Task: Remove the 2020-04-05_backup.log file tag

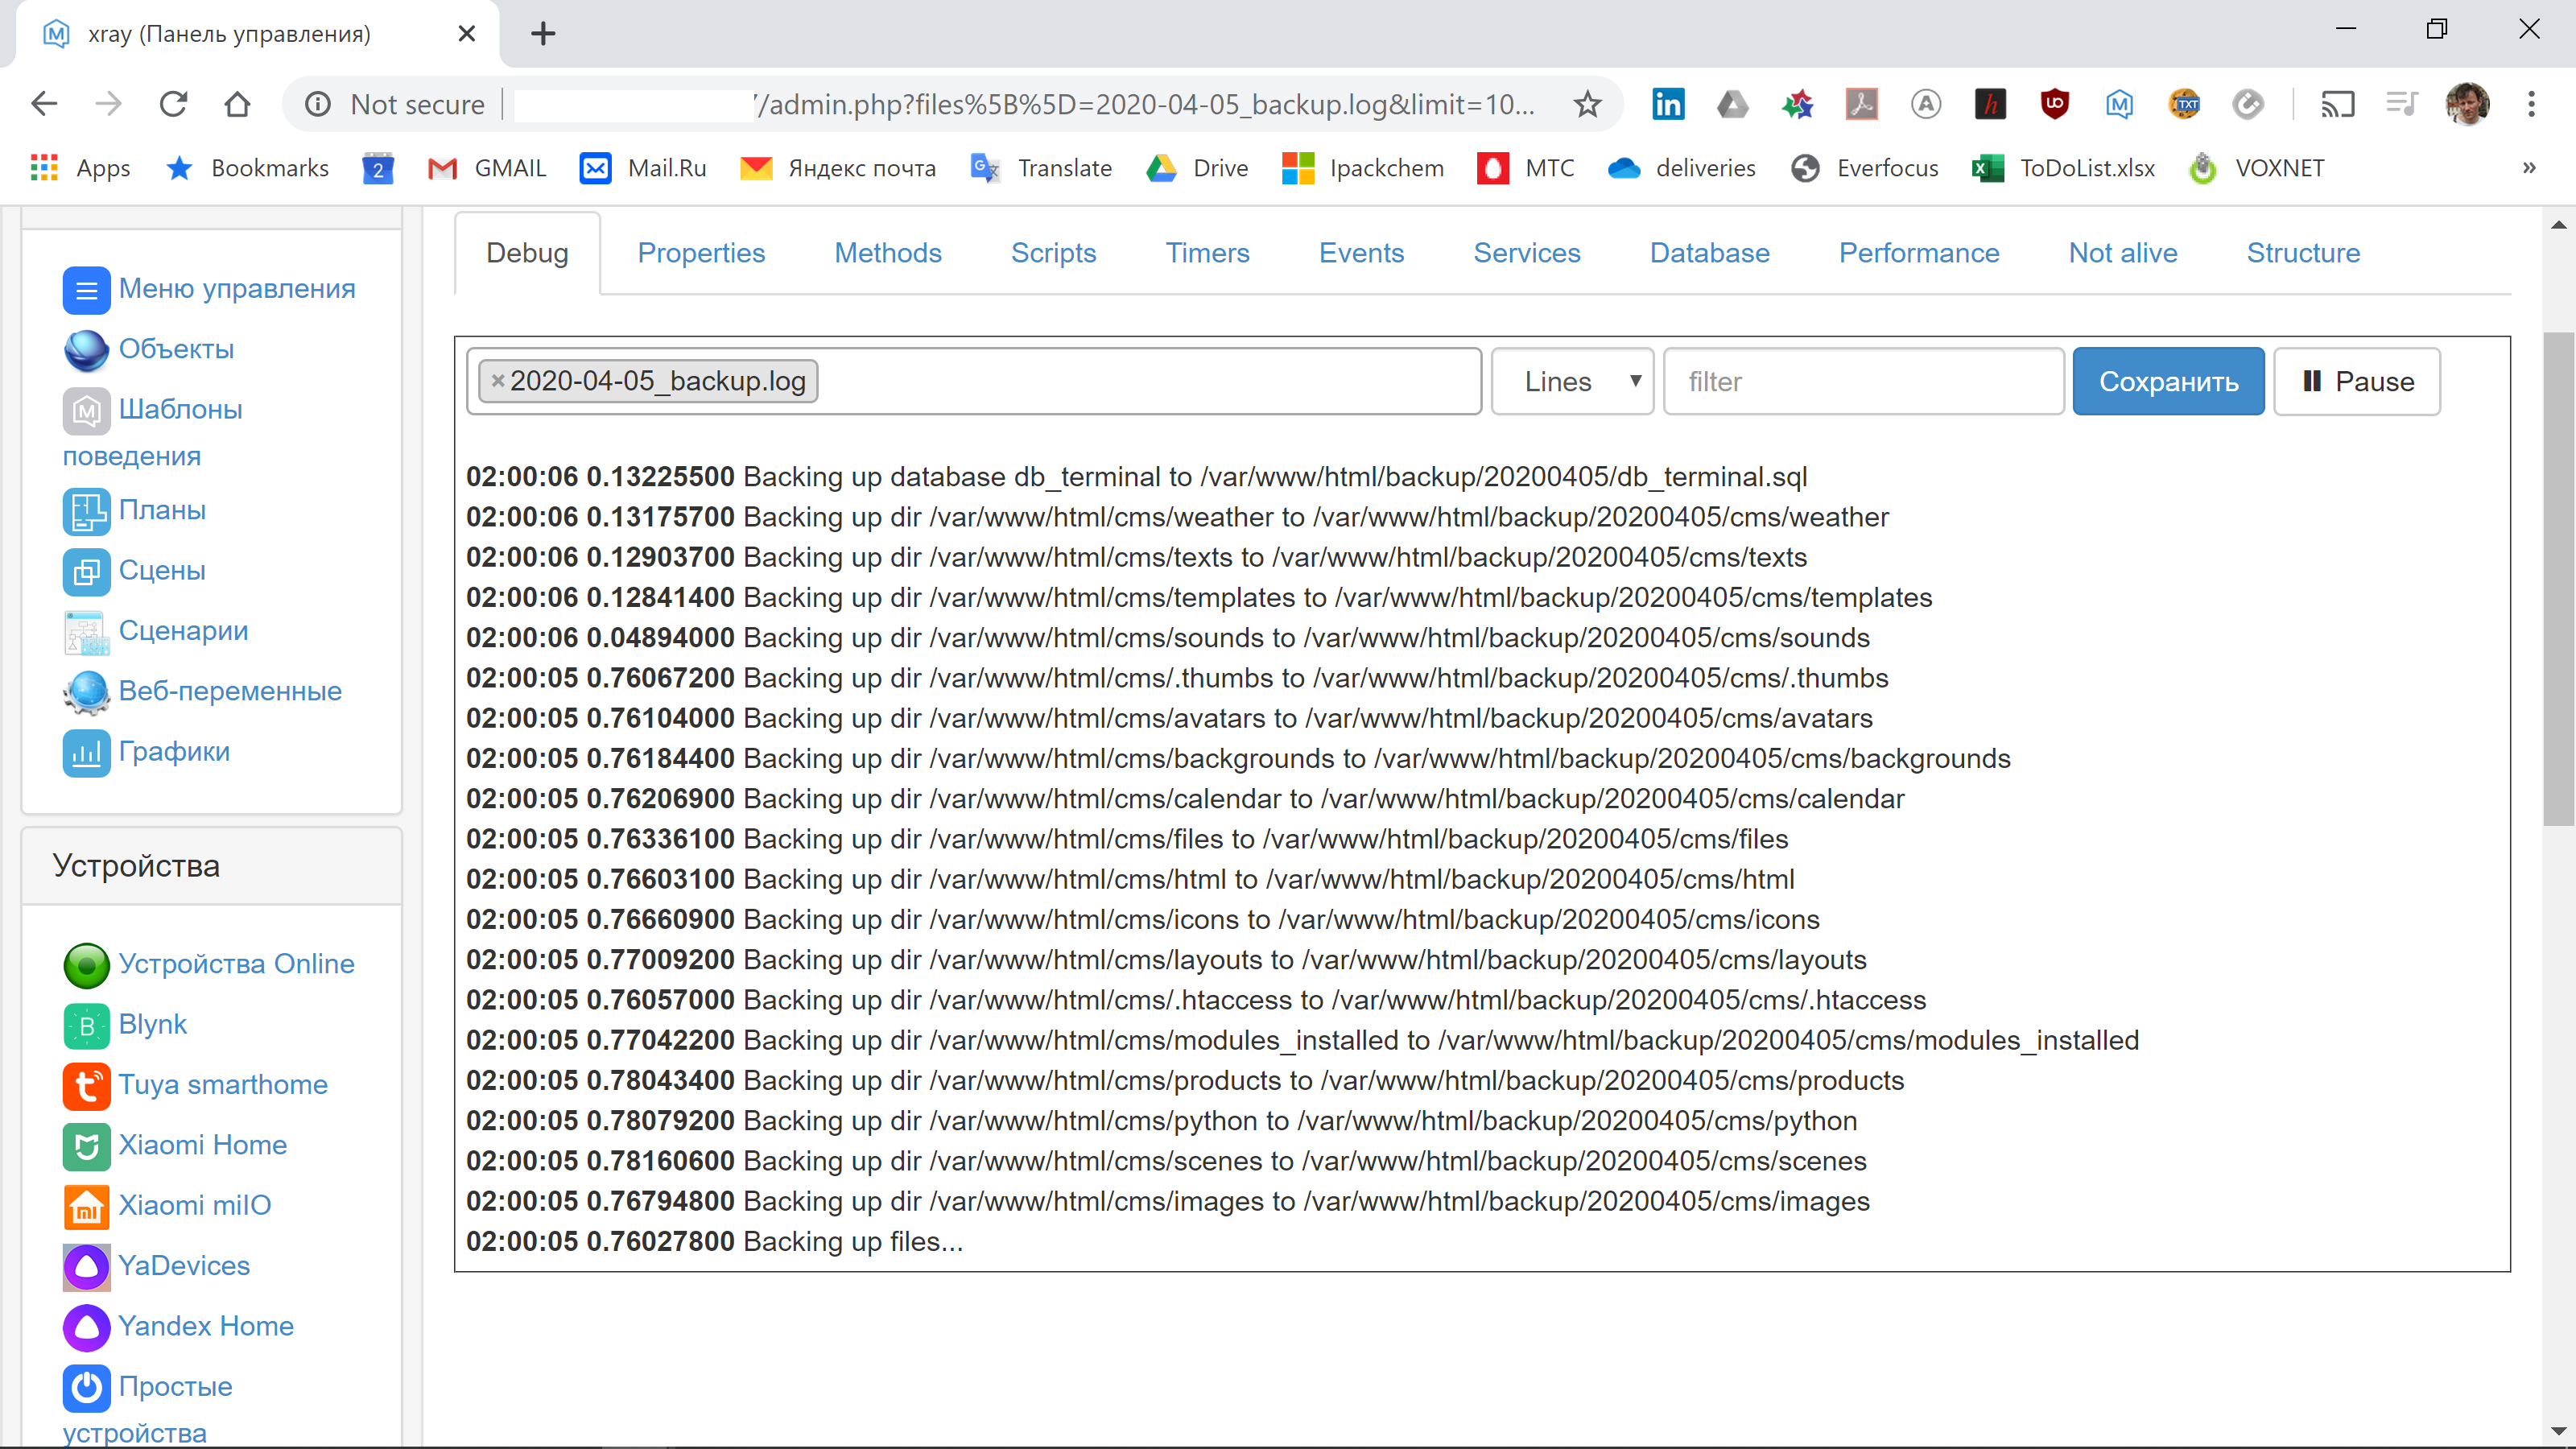Action: tap(498, 380)
